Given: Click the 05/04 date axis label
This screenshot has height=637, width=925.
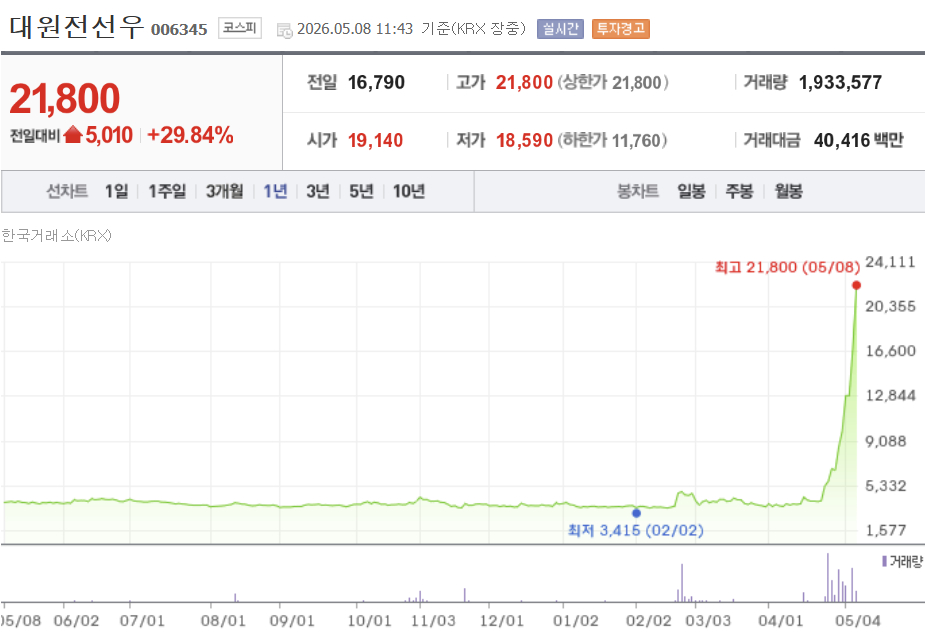Looking at the screenshot, I should pyautogui.click(x=858, y=620).
